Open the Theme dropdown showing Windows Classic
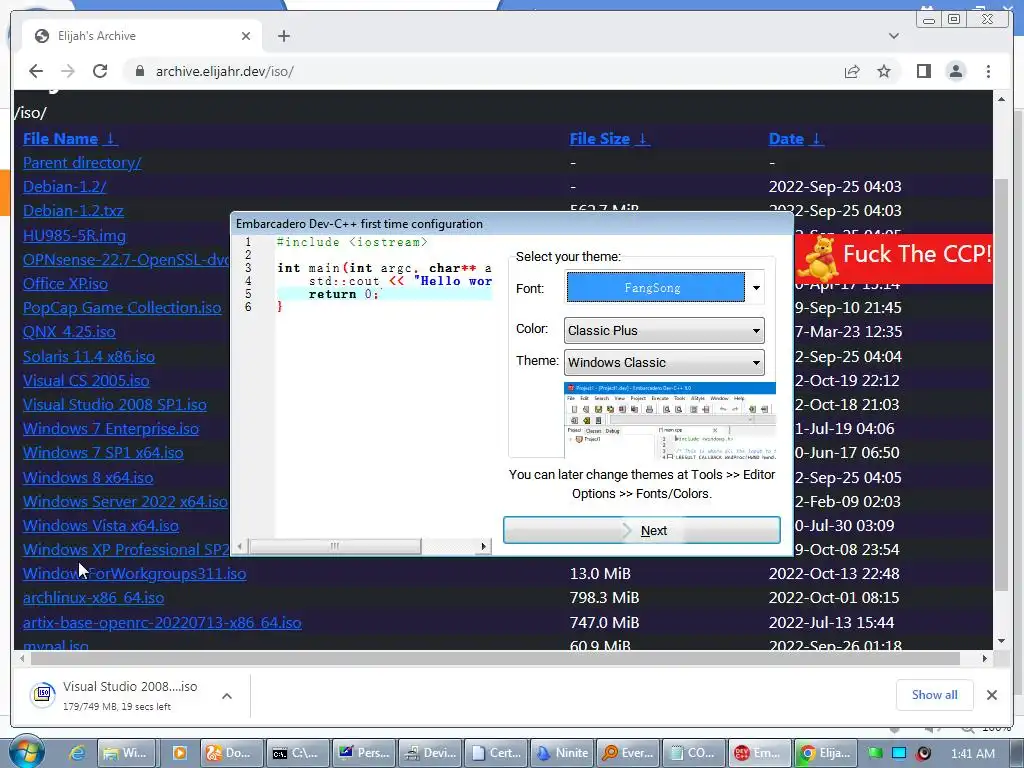The height and width of the screenshot is (768, 1024). coord(664,362)
